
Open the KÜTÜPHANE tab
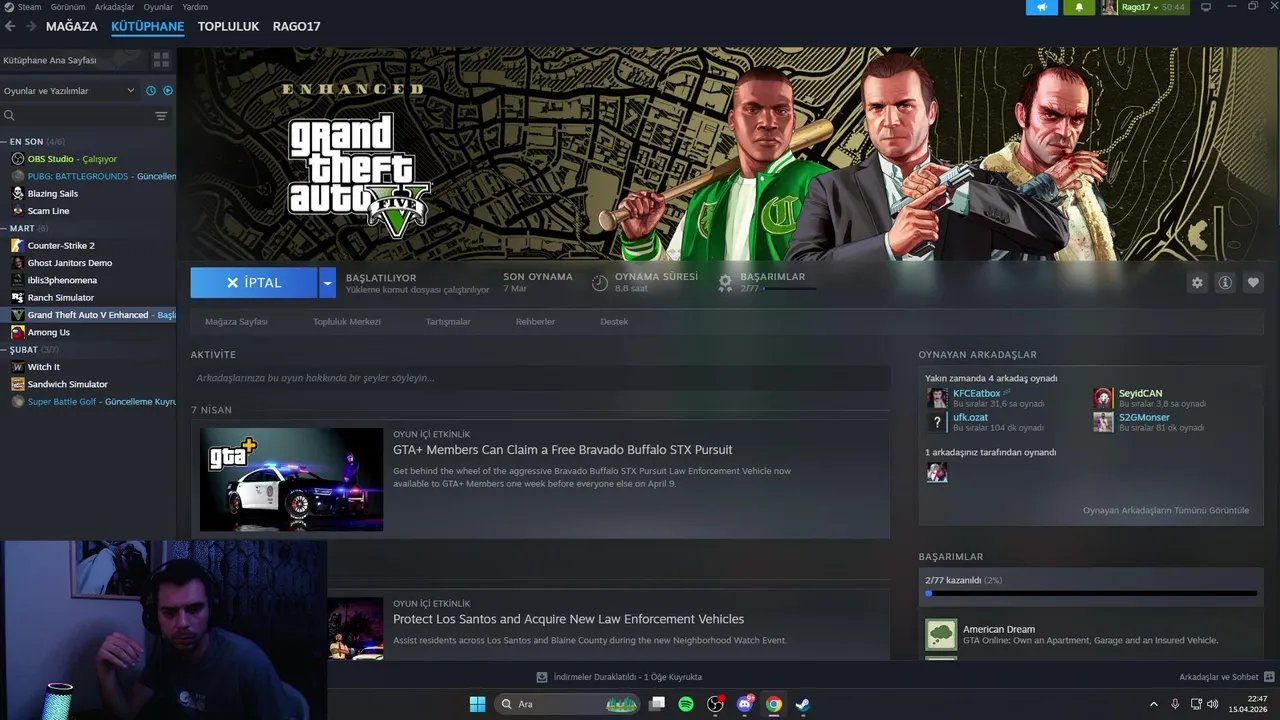(148, 26)
